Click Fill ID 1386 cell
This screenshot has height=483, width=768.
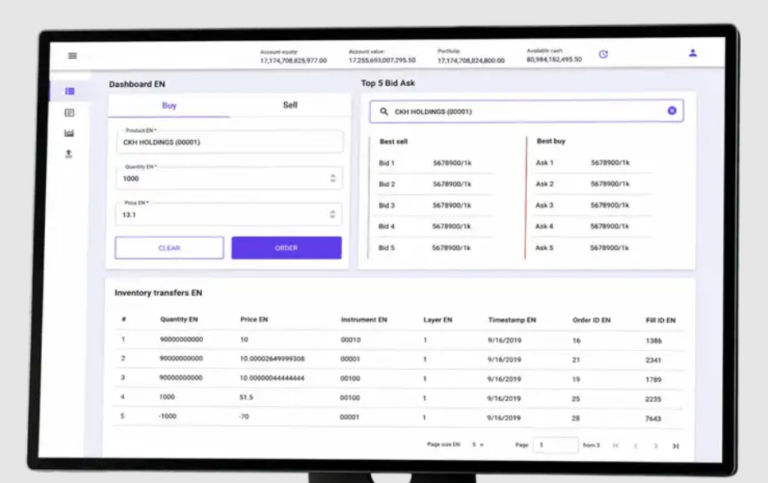click(x=653, y=341)
